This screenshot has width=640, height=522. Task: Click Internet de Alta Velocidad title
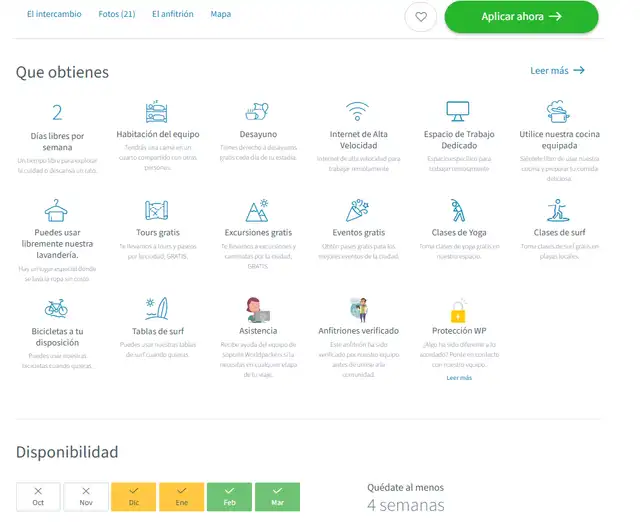358,140
